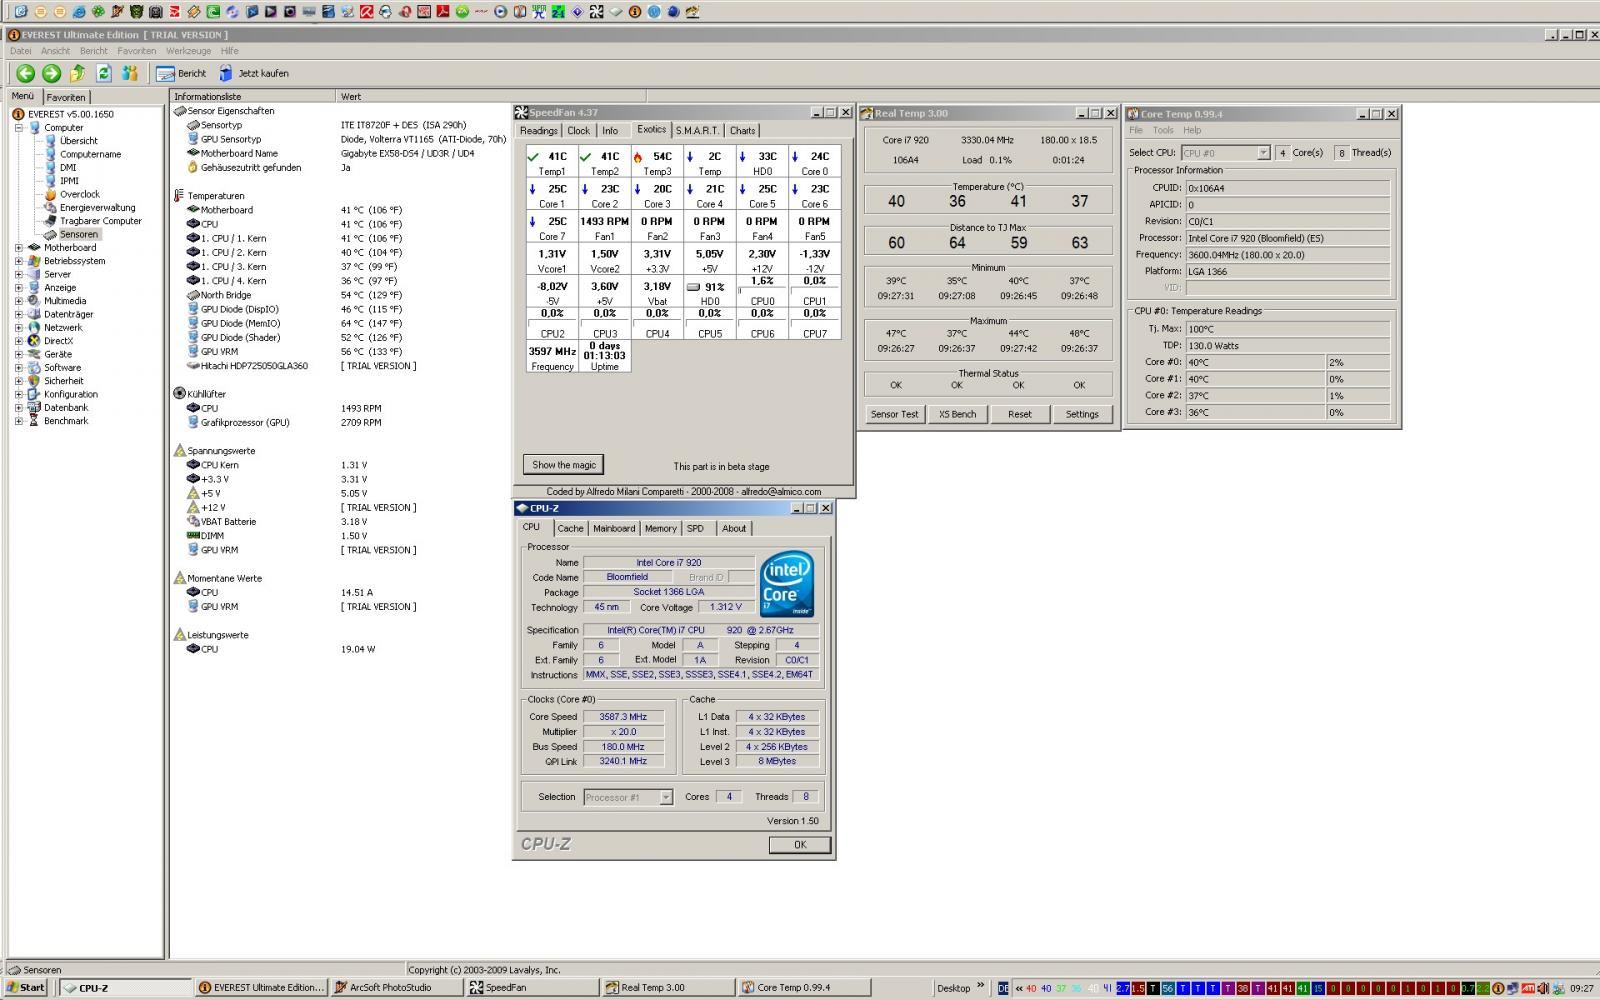
Task: Open the Bericht report wizard
Action: click(181, 73)
